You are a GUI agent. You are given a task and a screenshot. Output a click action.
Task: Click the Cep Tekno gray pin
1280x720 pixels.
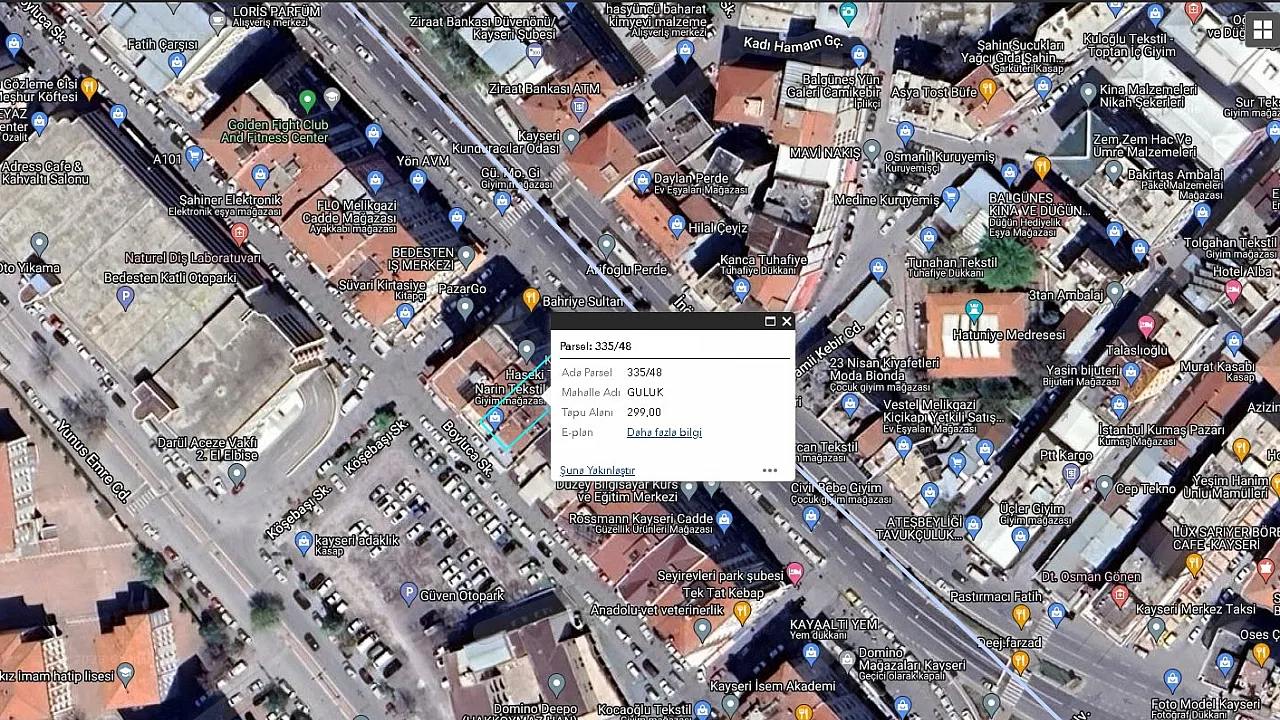(1104, 486)
